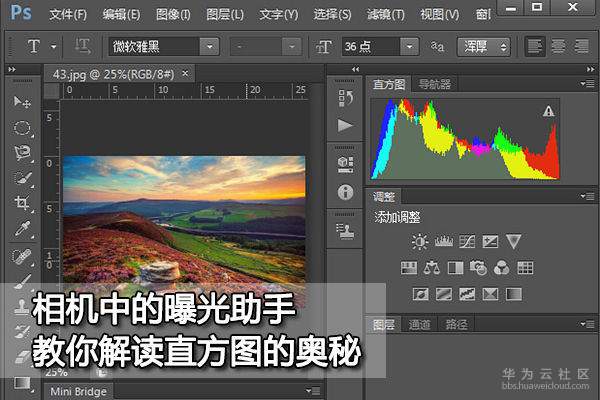This screenshot has height=400, width=600.
Task: Select the Polygonal Lasso tool
Action: tap(22, 153)
